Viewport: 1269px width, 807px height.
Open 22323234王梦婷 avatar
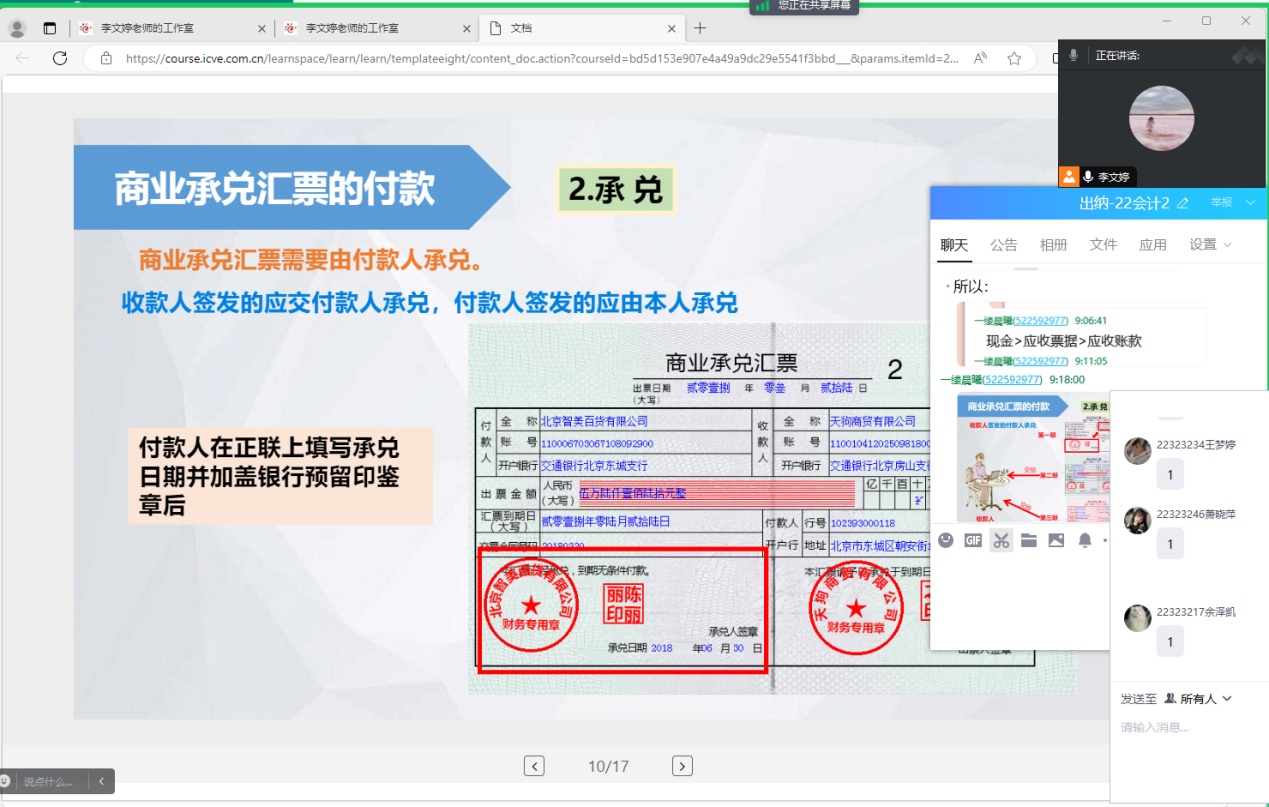tap(1138, 451)
